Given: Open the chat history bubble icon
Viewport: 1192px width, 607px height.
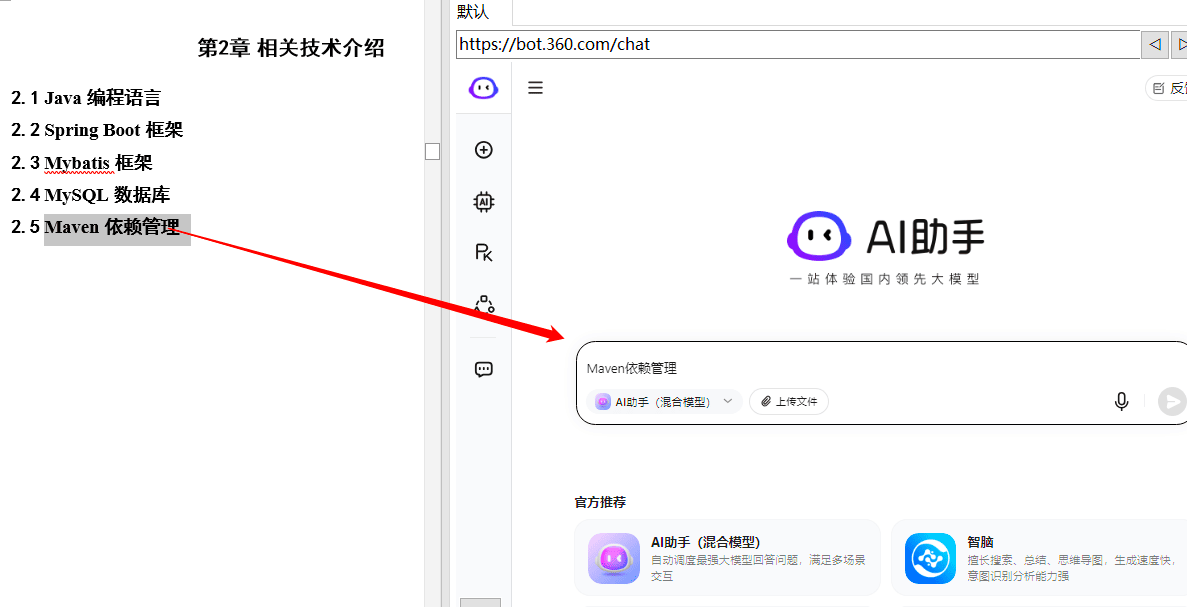Looking at the screenshot, I should [x=483, y=370].
